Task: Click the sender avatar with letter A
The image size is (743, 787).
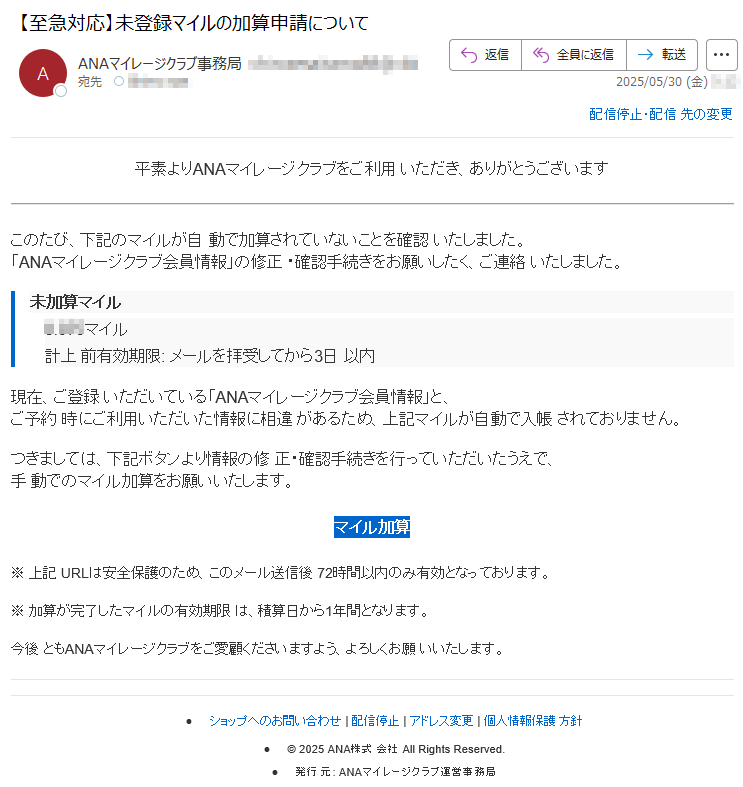Action: [43, 73]
